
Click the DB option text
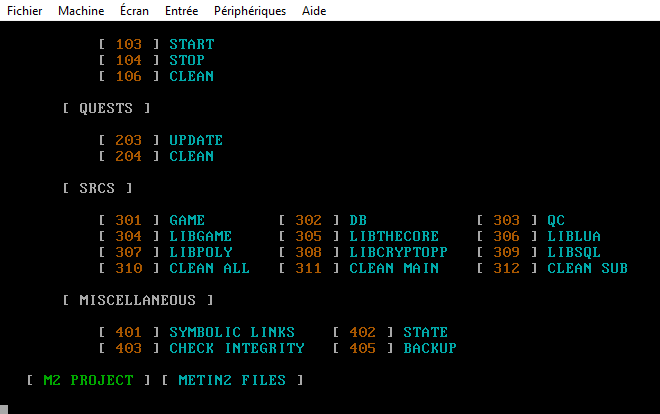point(358,220)
